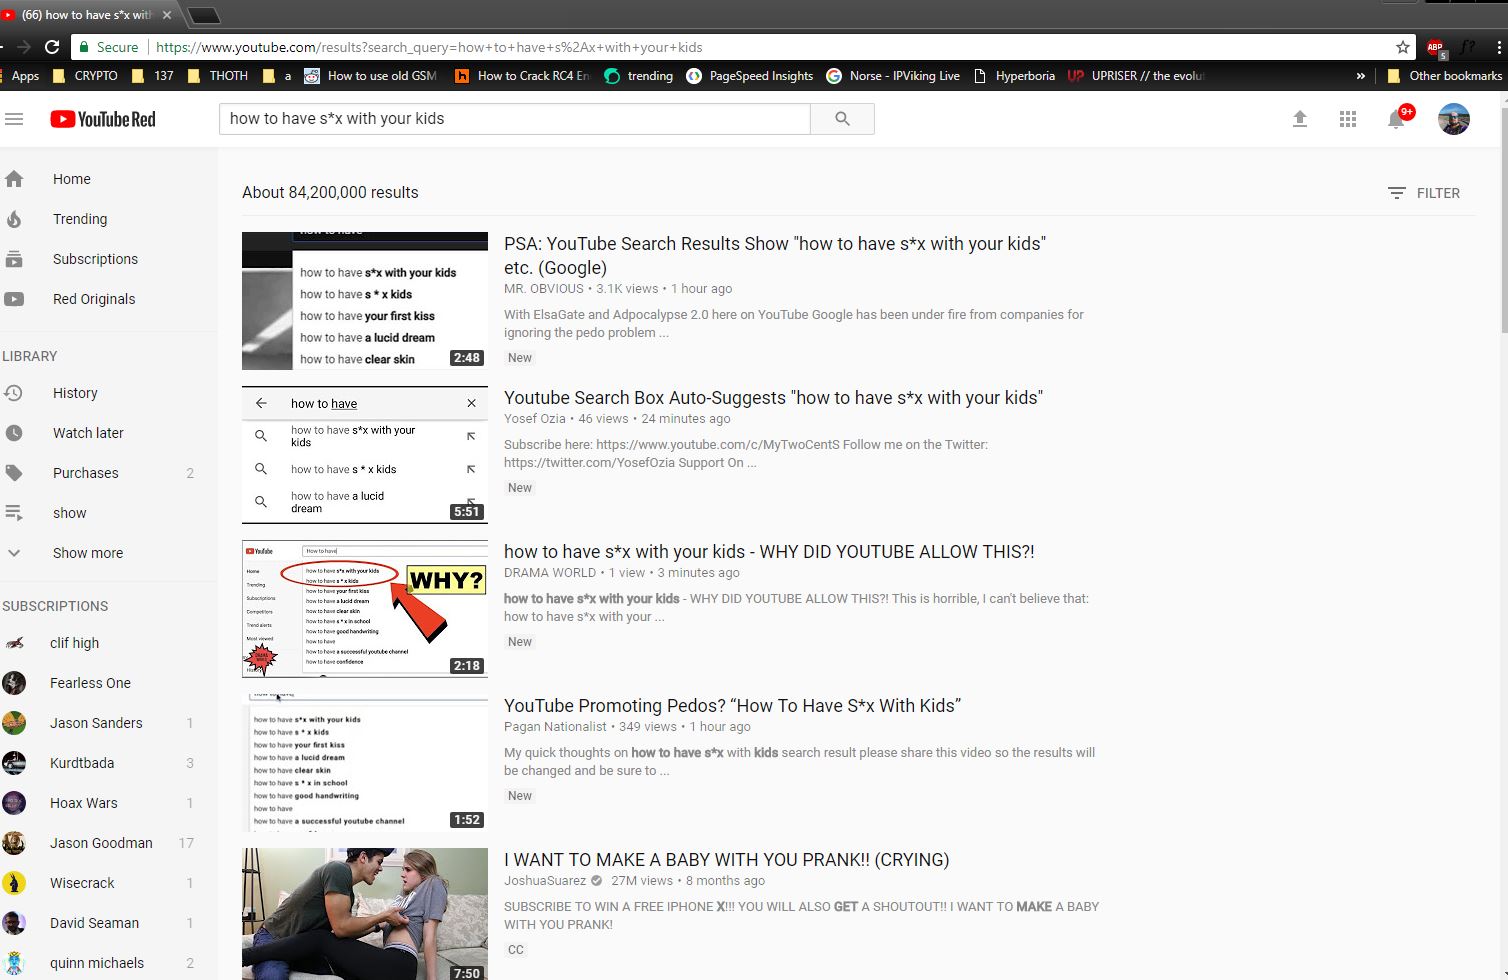
Task: Open the YouTube apps grid icon
Action: click(x=1348, y=119)
